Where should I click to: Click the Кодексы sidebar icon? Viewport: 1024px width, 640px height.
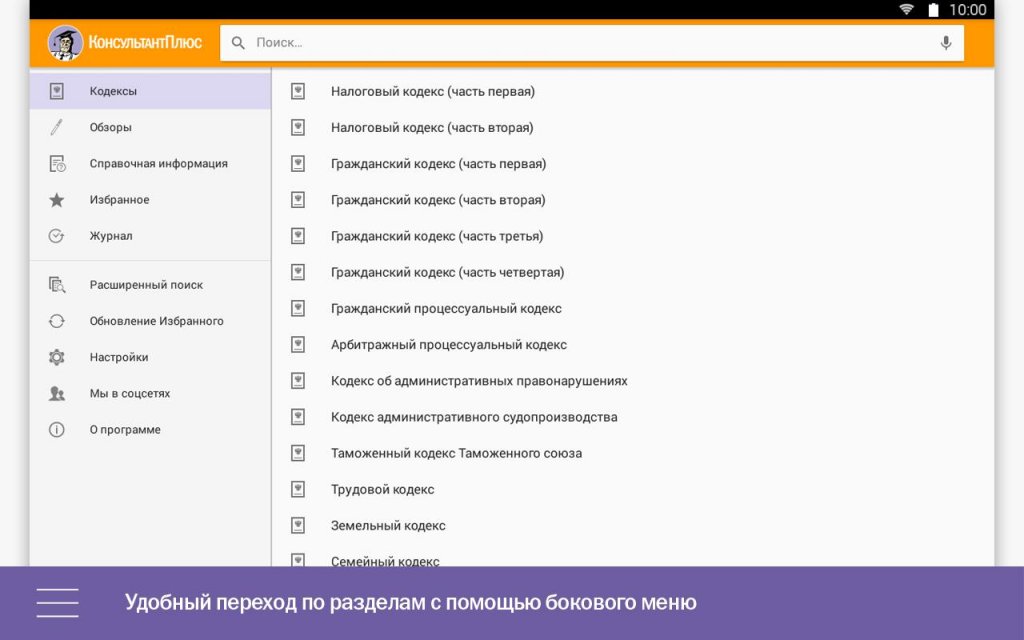coord(57,91)
